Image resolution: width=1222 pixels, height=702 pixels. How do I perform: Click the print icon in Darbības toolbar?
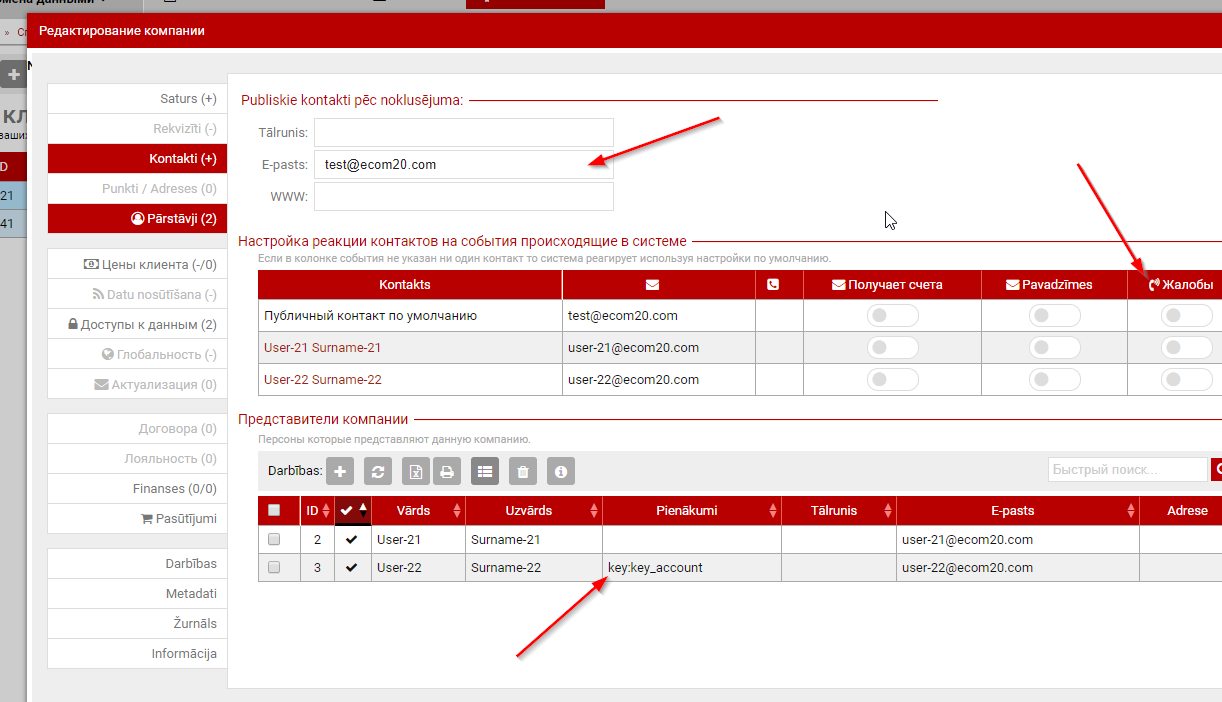(447, 472)
